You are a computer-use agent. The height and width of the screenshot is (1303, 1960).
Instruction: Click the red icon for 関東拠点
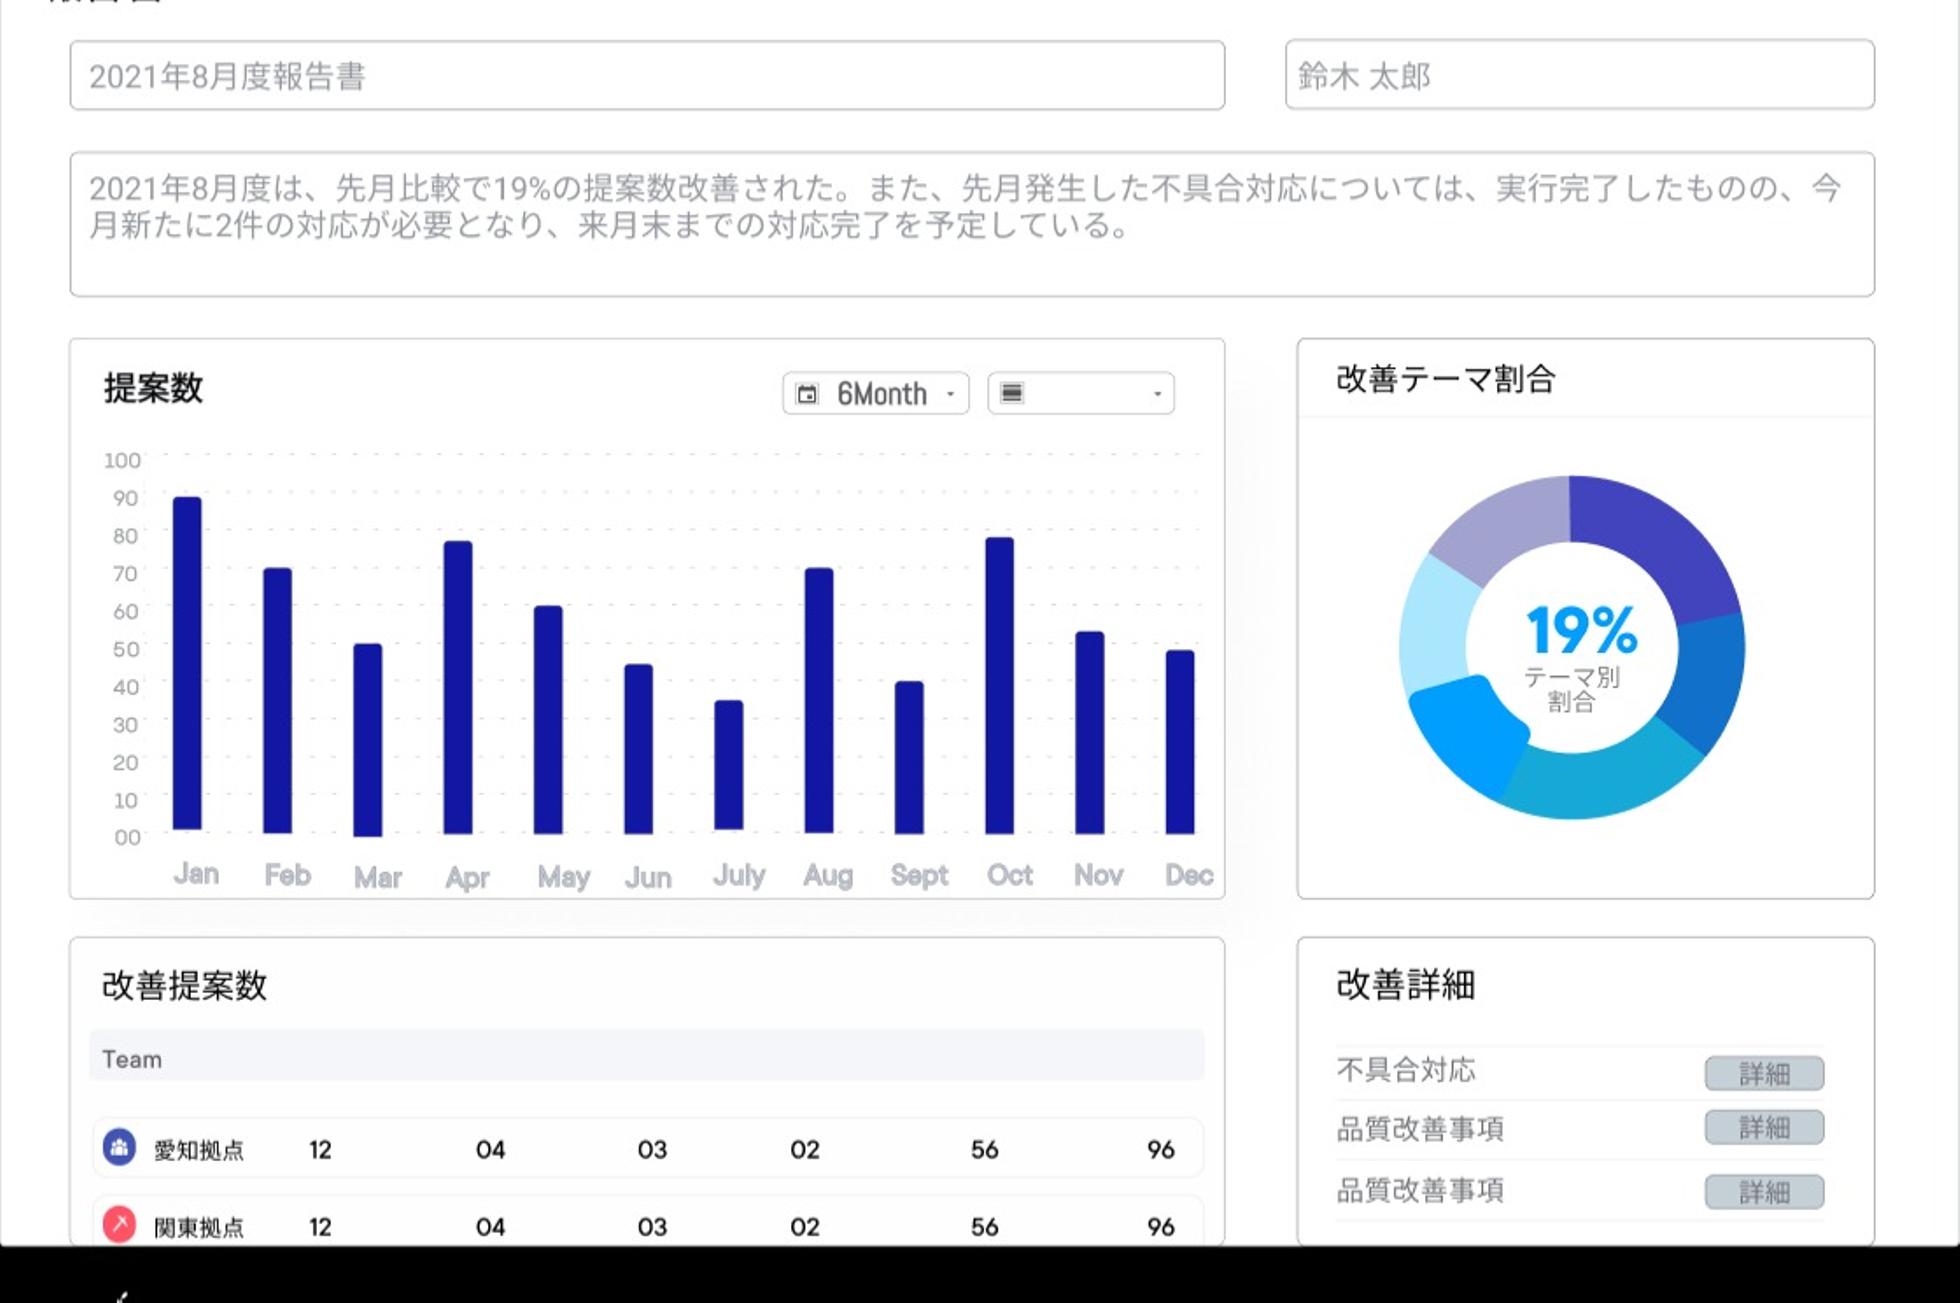[120, 1223]
